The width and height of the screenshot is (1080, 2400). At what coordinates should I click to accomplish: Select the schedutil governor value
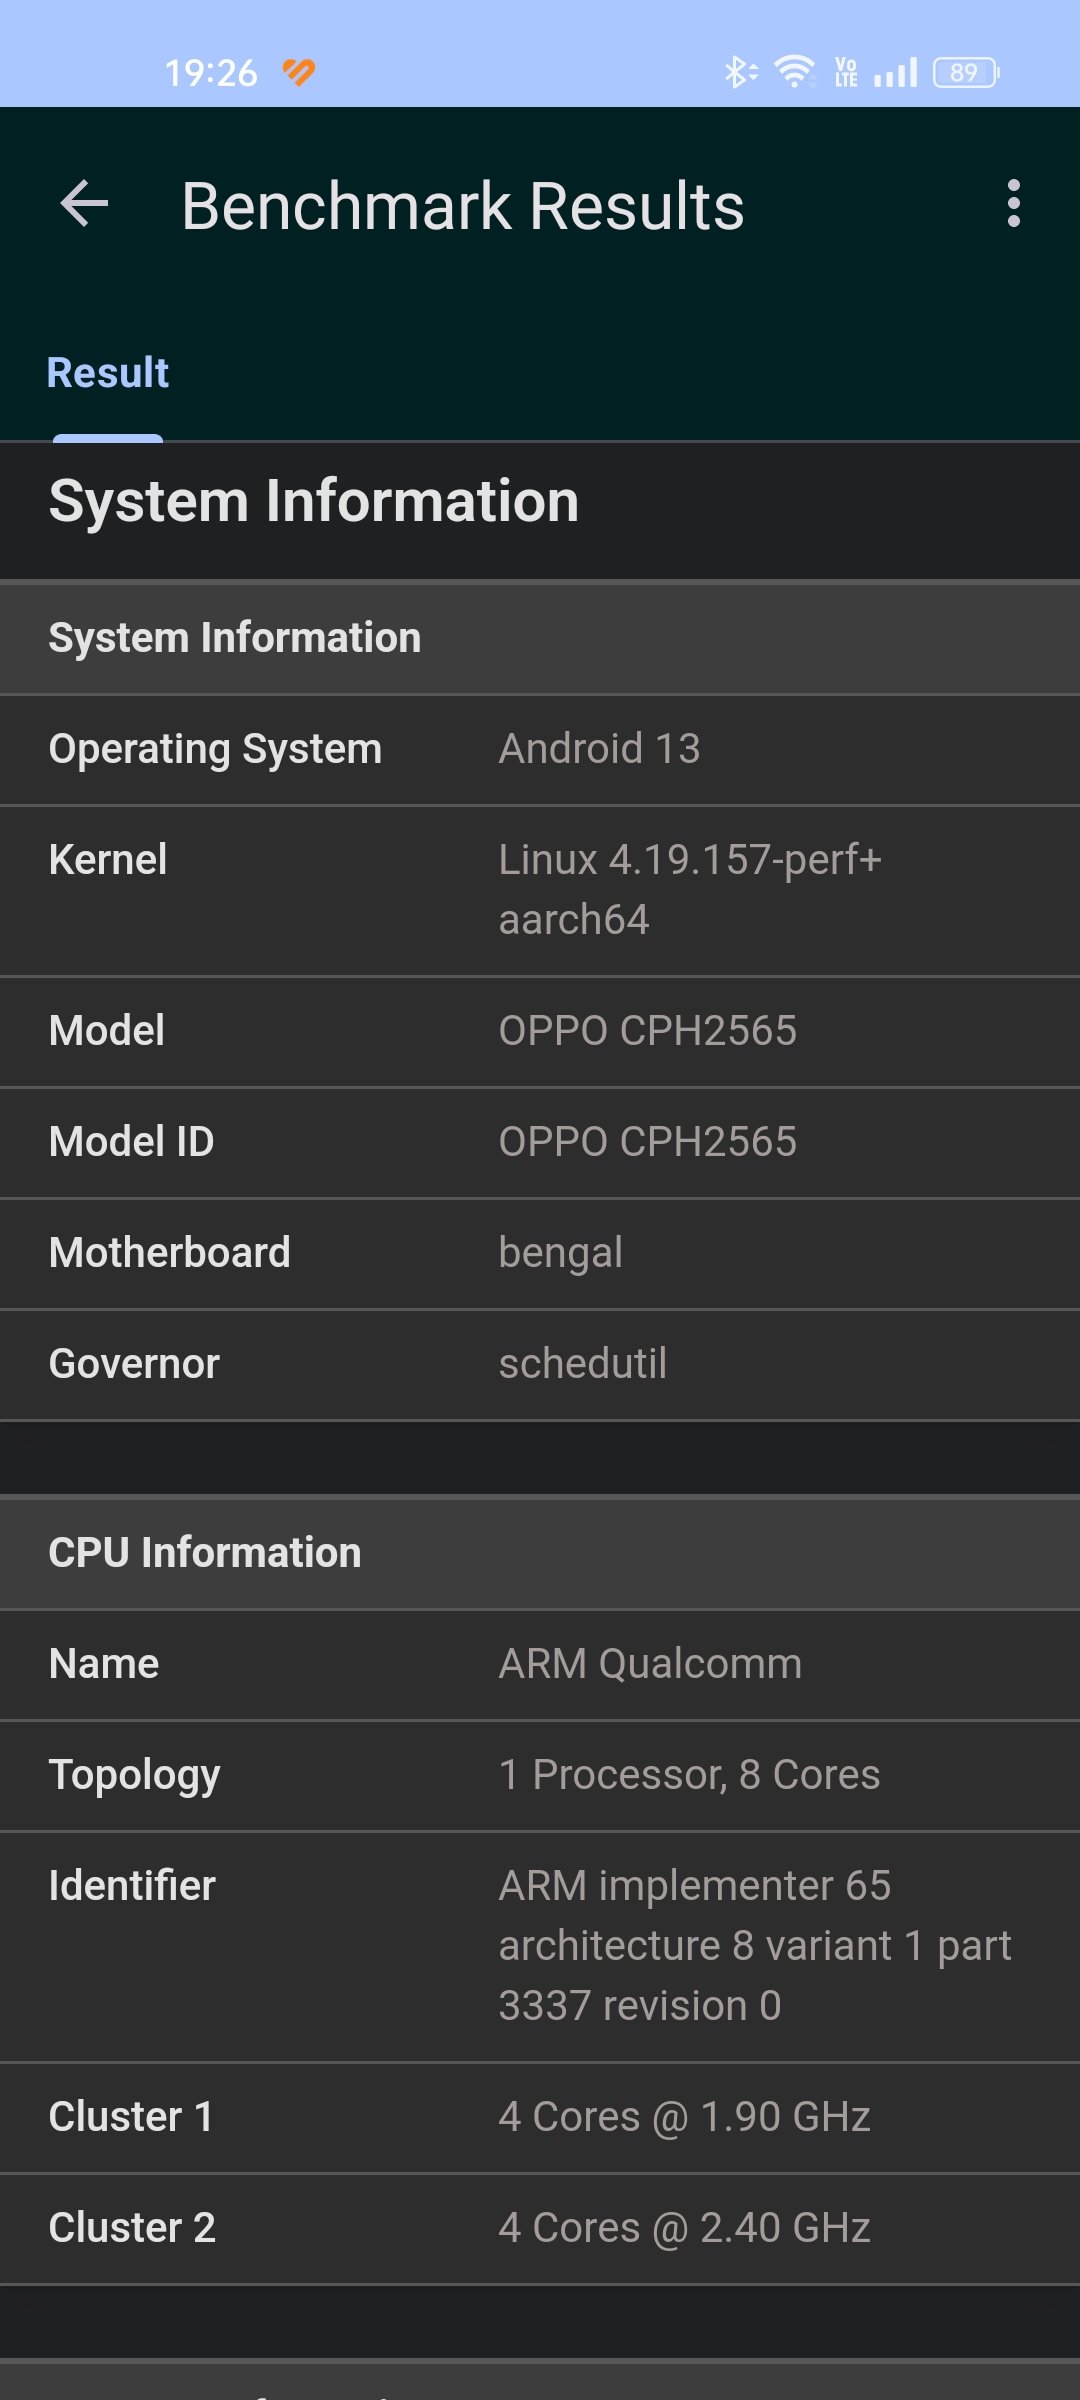(x=583, y=1364)
